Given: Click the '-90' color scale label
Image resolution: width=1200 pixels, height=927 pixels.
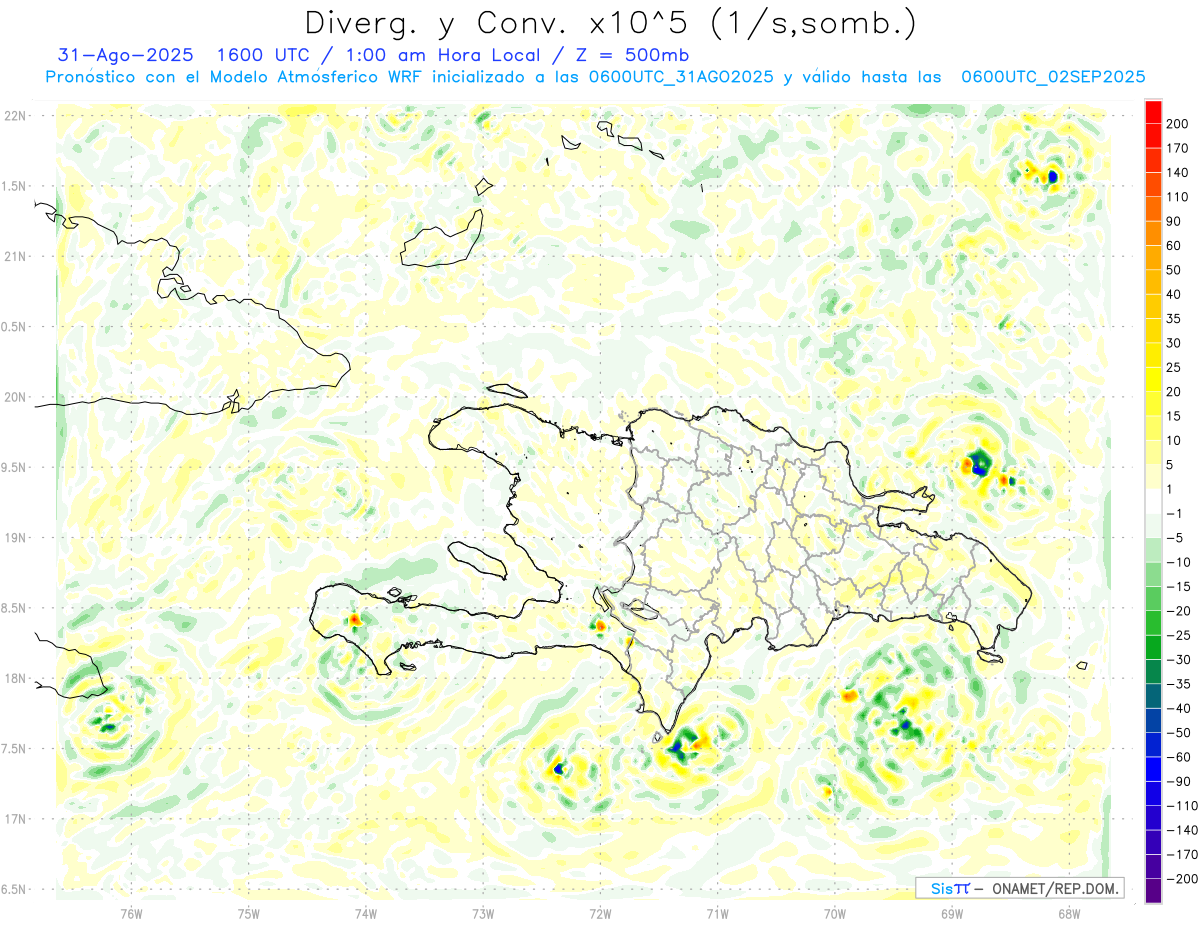Looking at the screenshot, I should coord(1178,781).
